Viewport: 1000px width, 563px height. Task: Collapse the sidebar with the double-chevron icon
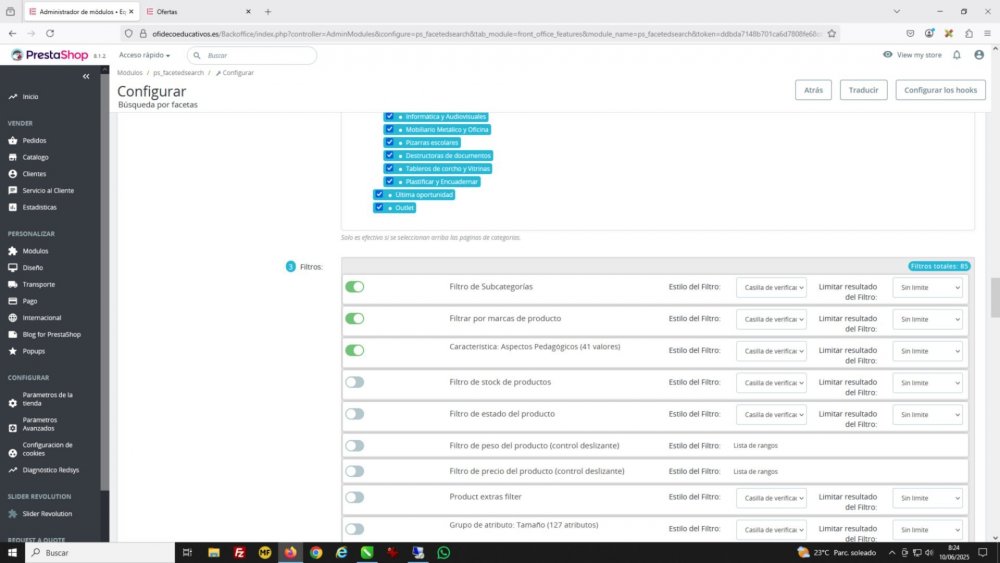pyautogui.click(x=86, y=77)
